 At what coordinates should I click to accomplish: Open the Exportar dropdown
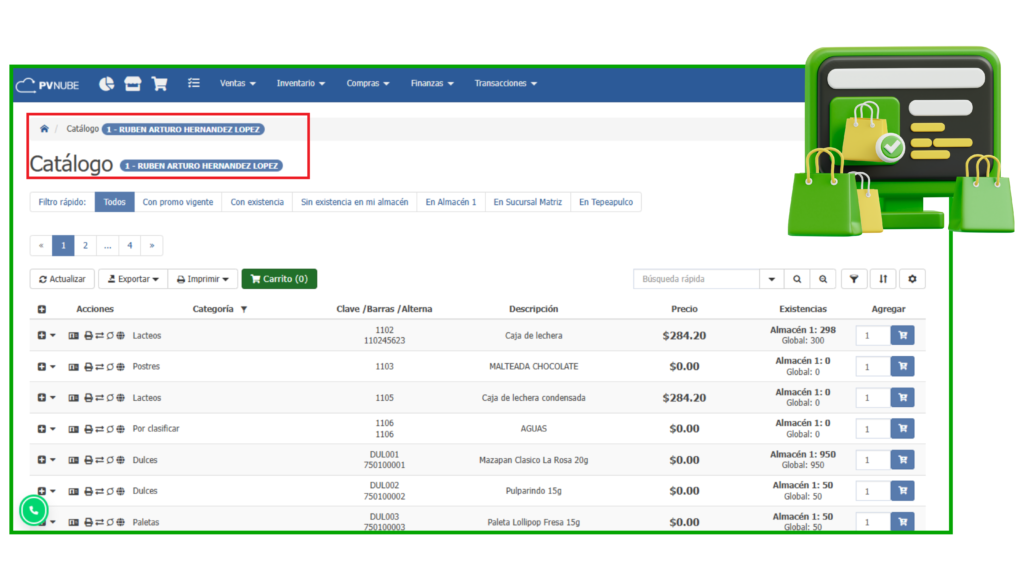point(131,279)
